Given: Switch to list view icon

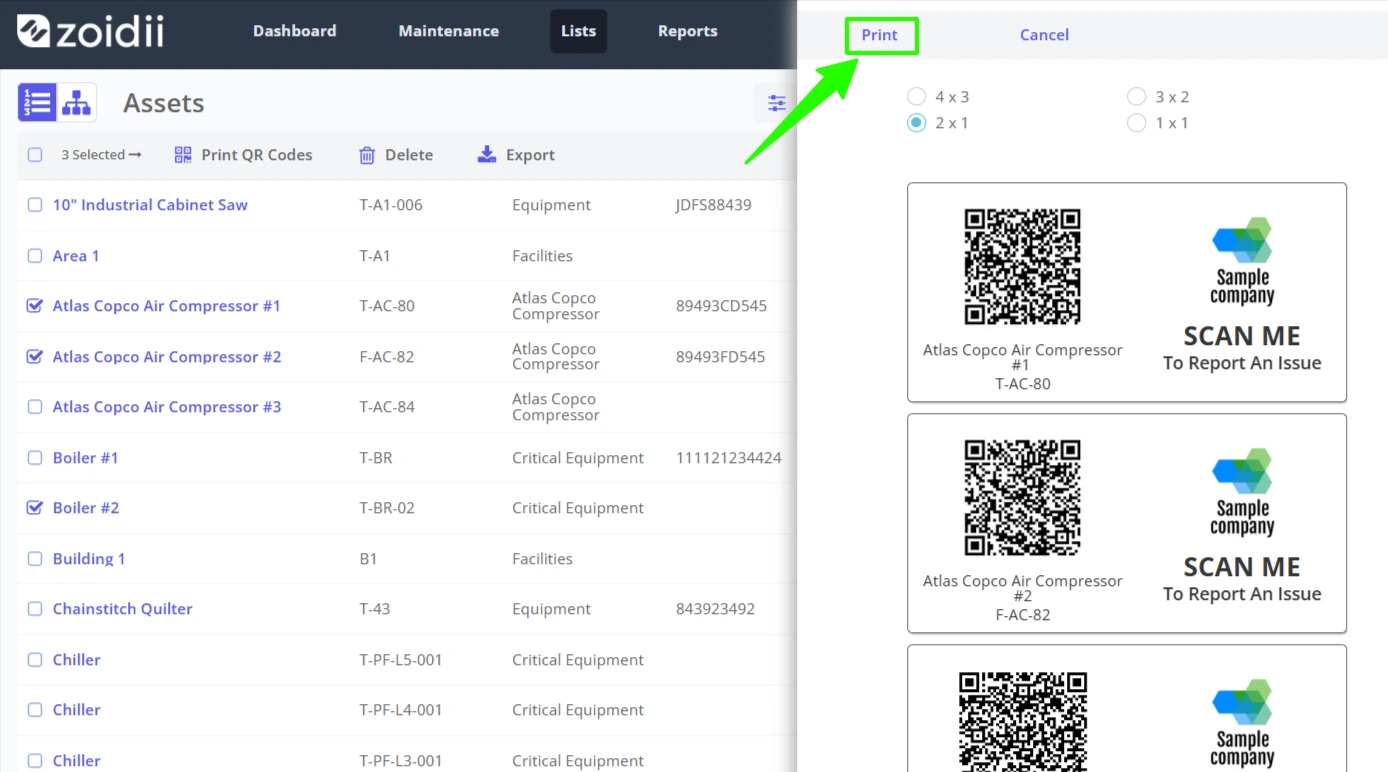Looking at the screenshot, I should pyautogui.click(x=37, y=103).
